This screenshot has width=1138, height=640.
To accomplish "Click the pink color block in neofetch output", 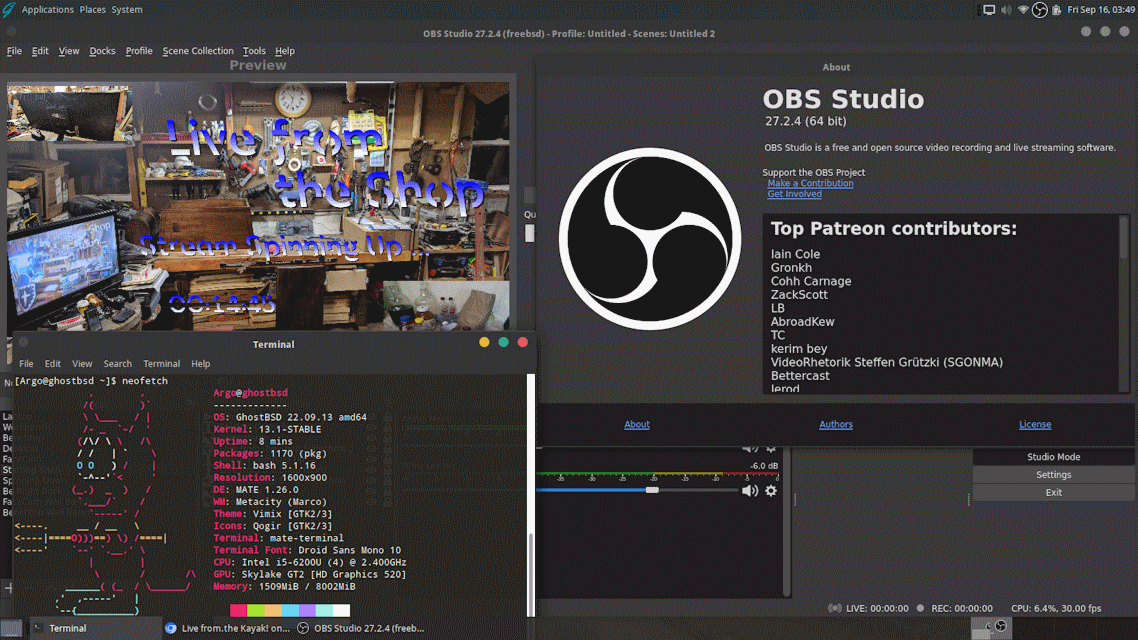I will pos(239,610).
